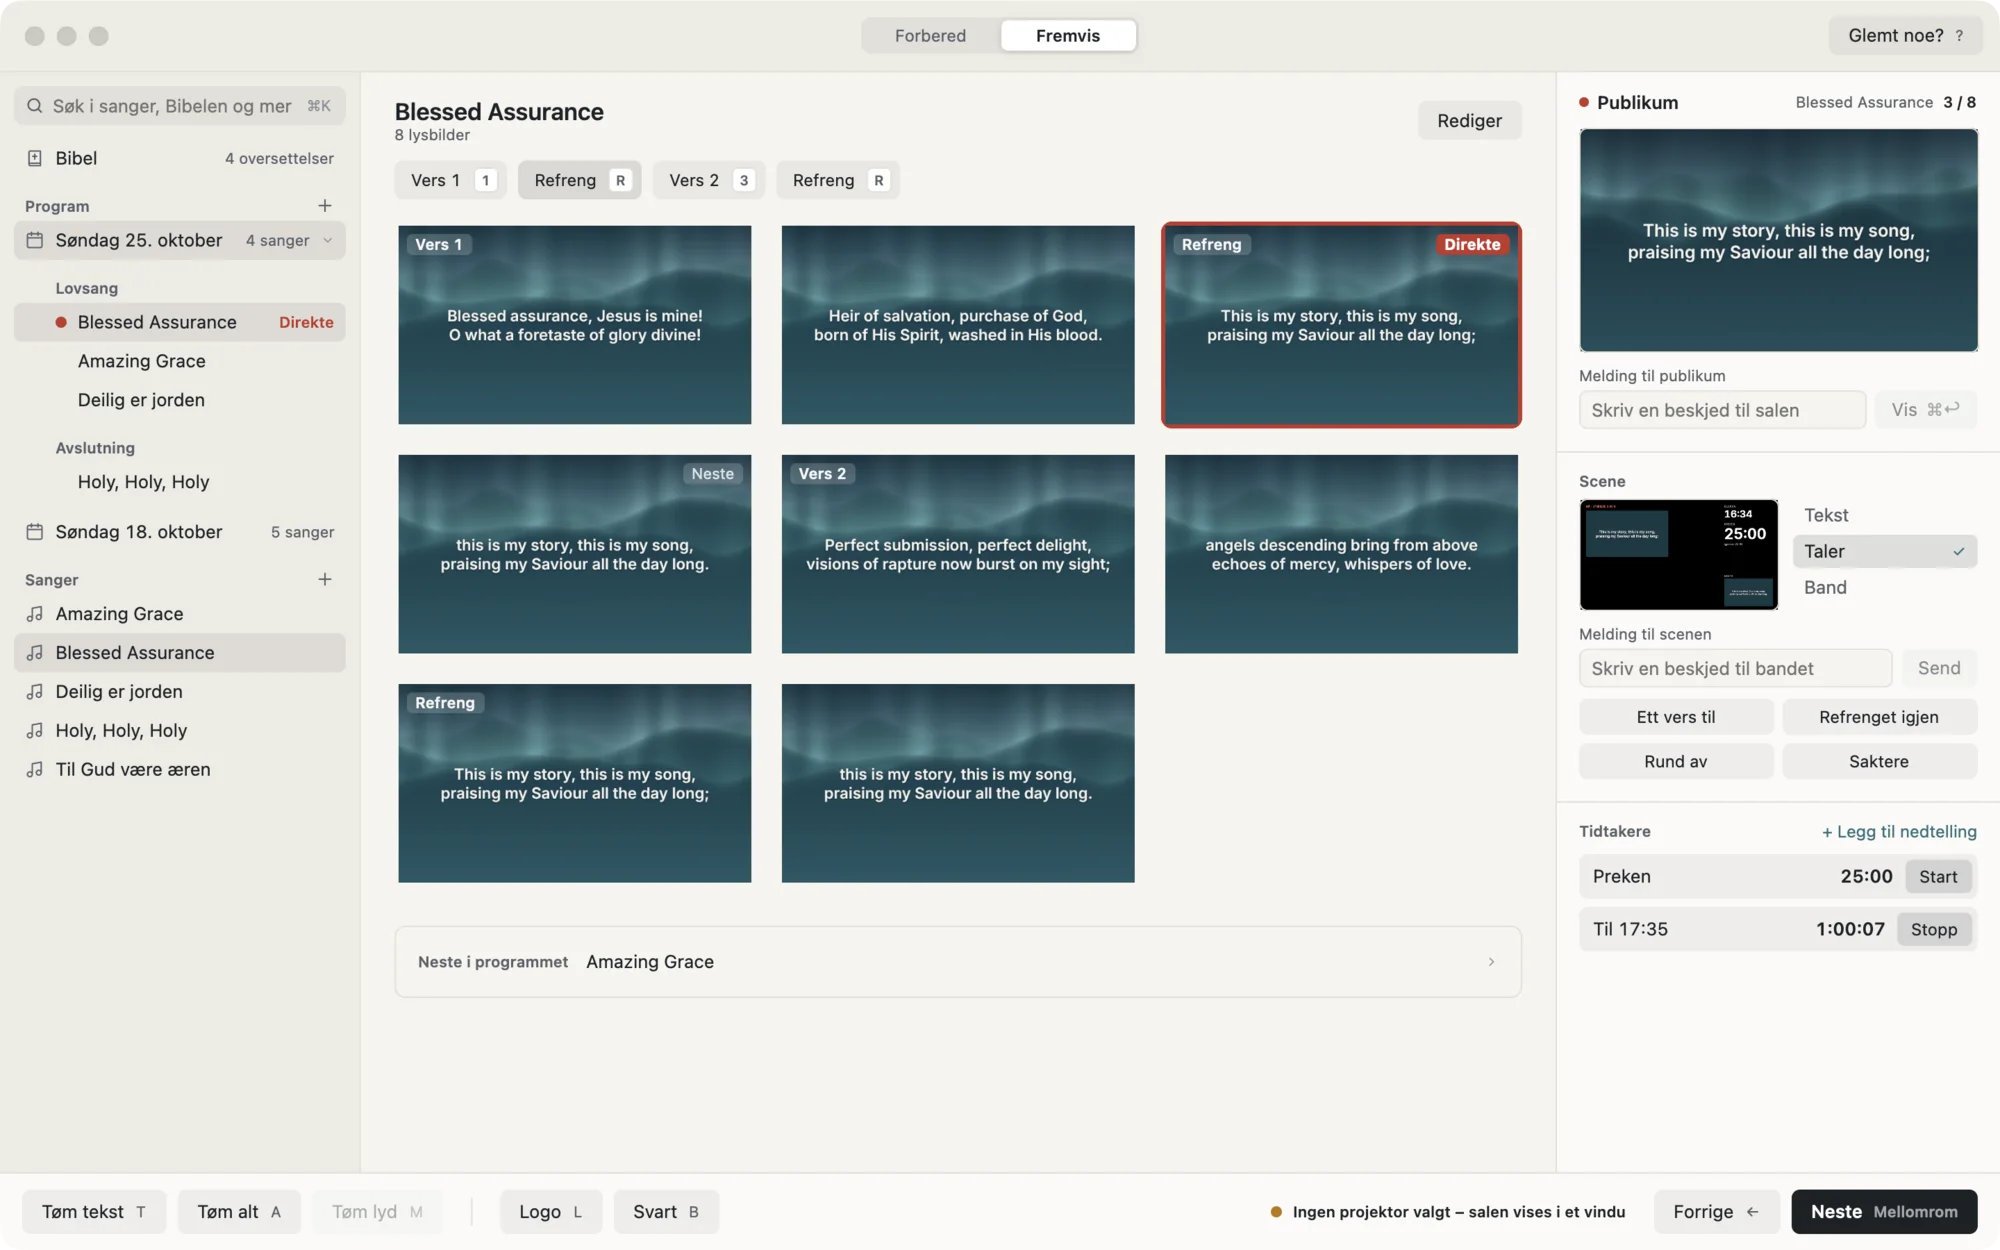Click the red live dot beside Blessed Assurance
This screenshot has width=2000, height=1250.
pyautogui.click(x=61, y=322)
